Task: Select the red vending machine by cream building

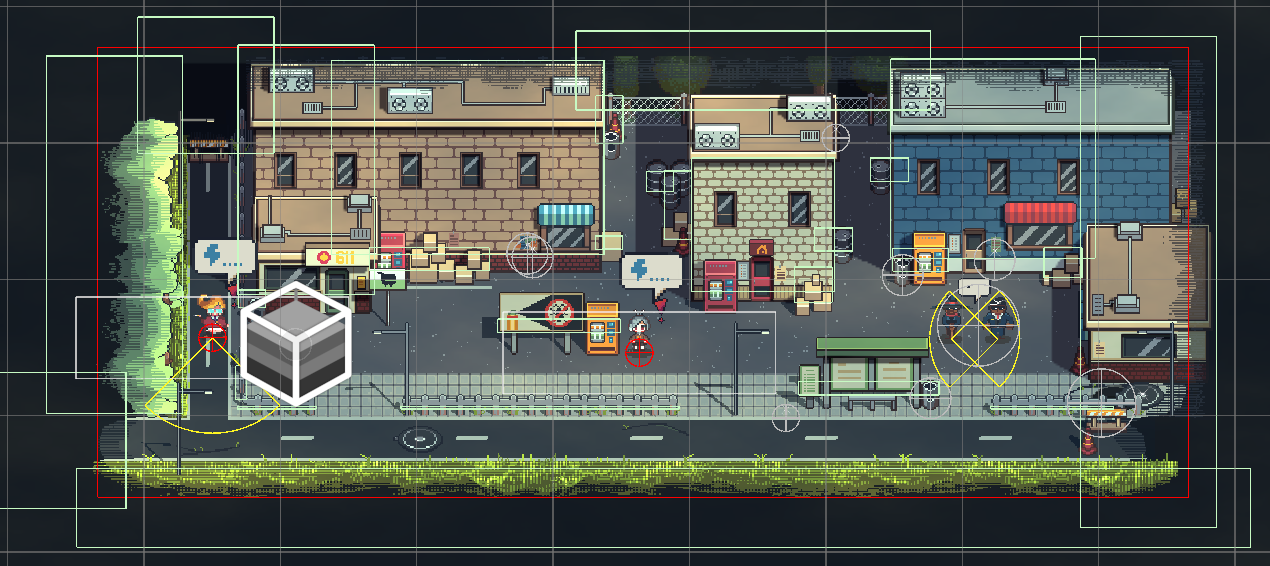Action: pyautogui.click(x=719, y=285)
